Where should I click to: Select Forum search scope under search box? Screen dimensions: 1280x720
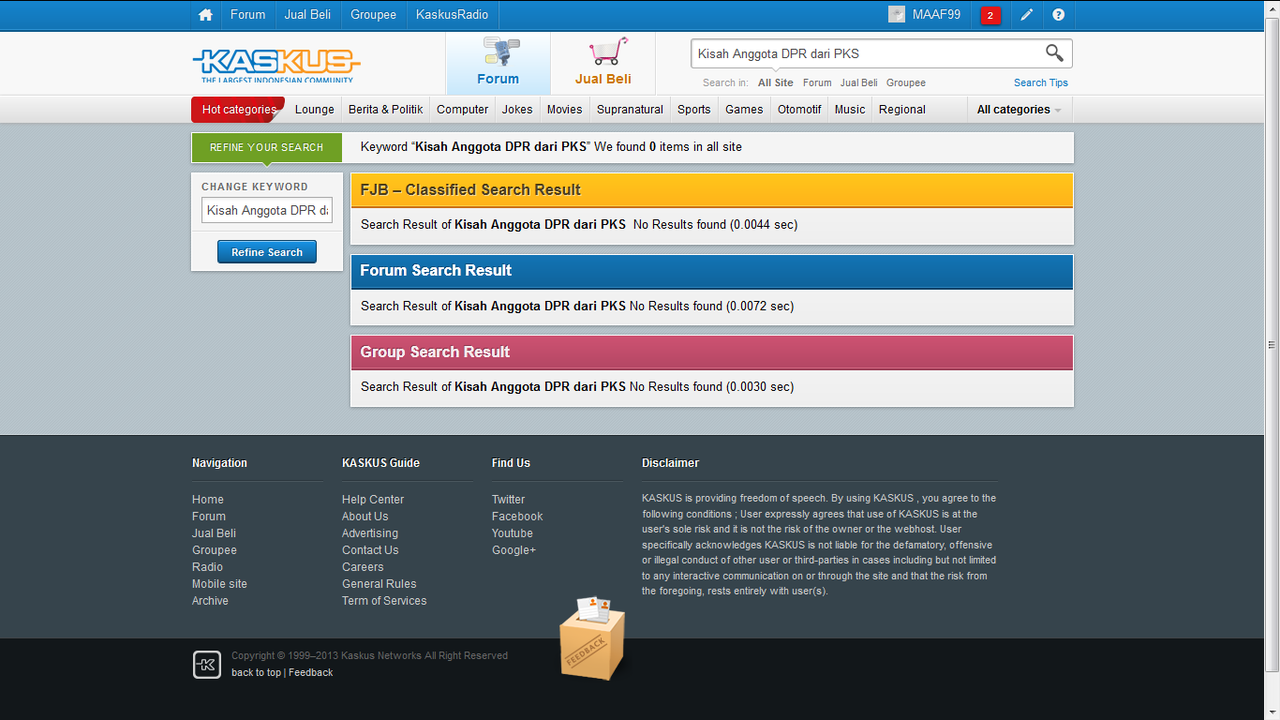coord(817,83)
